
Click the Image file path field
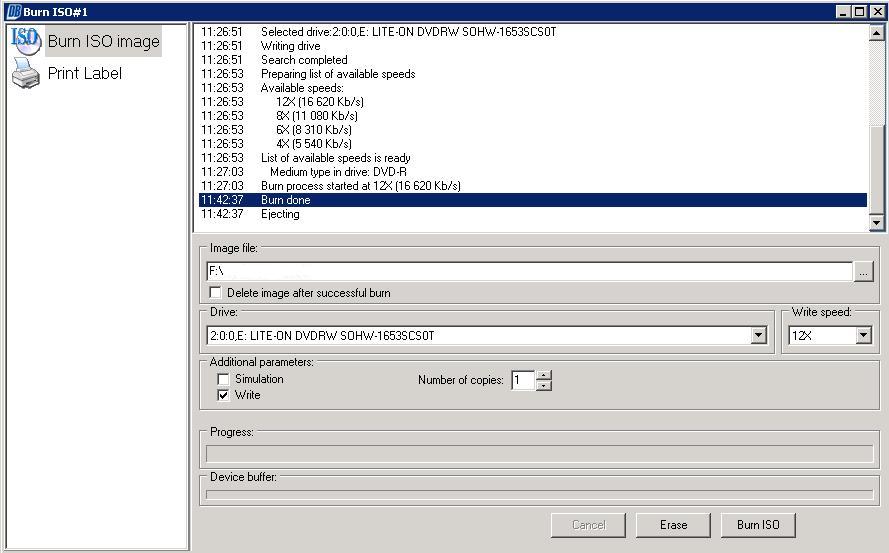click(x=530, y=272)
